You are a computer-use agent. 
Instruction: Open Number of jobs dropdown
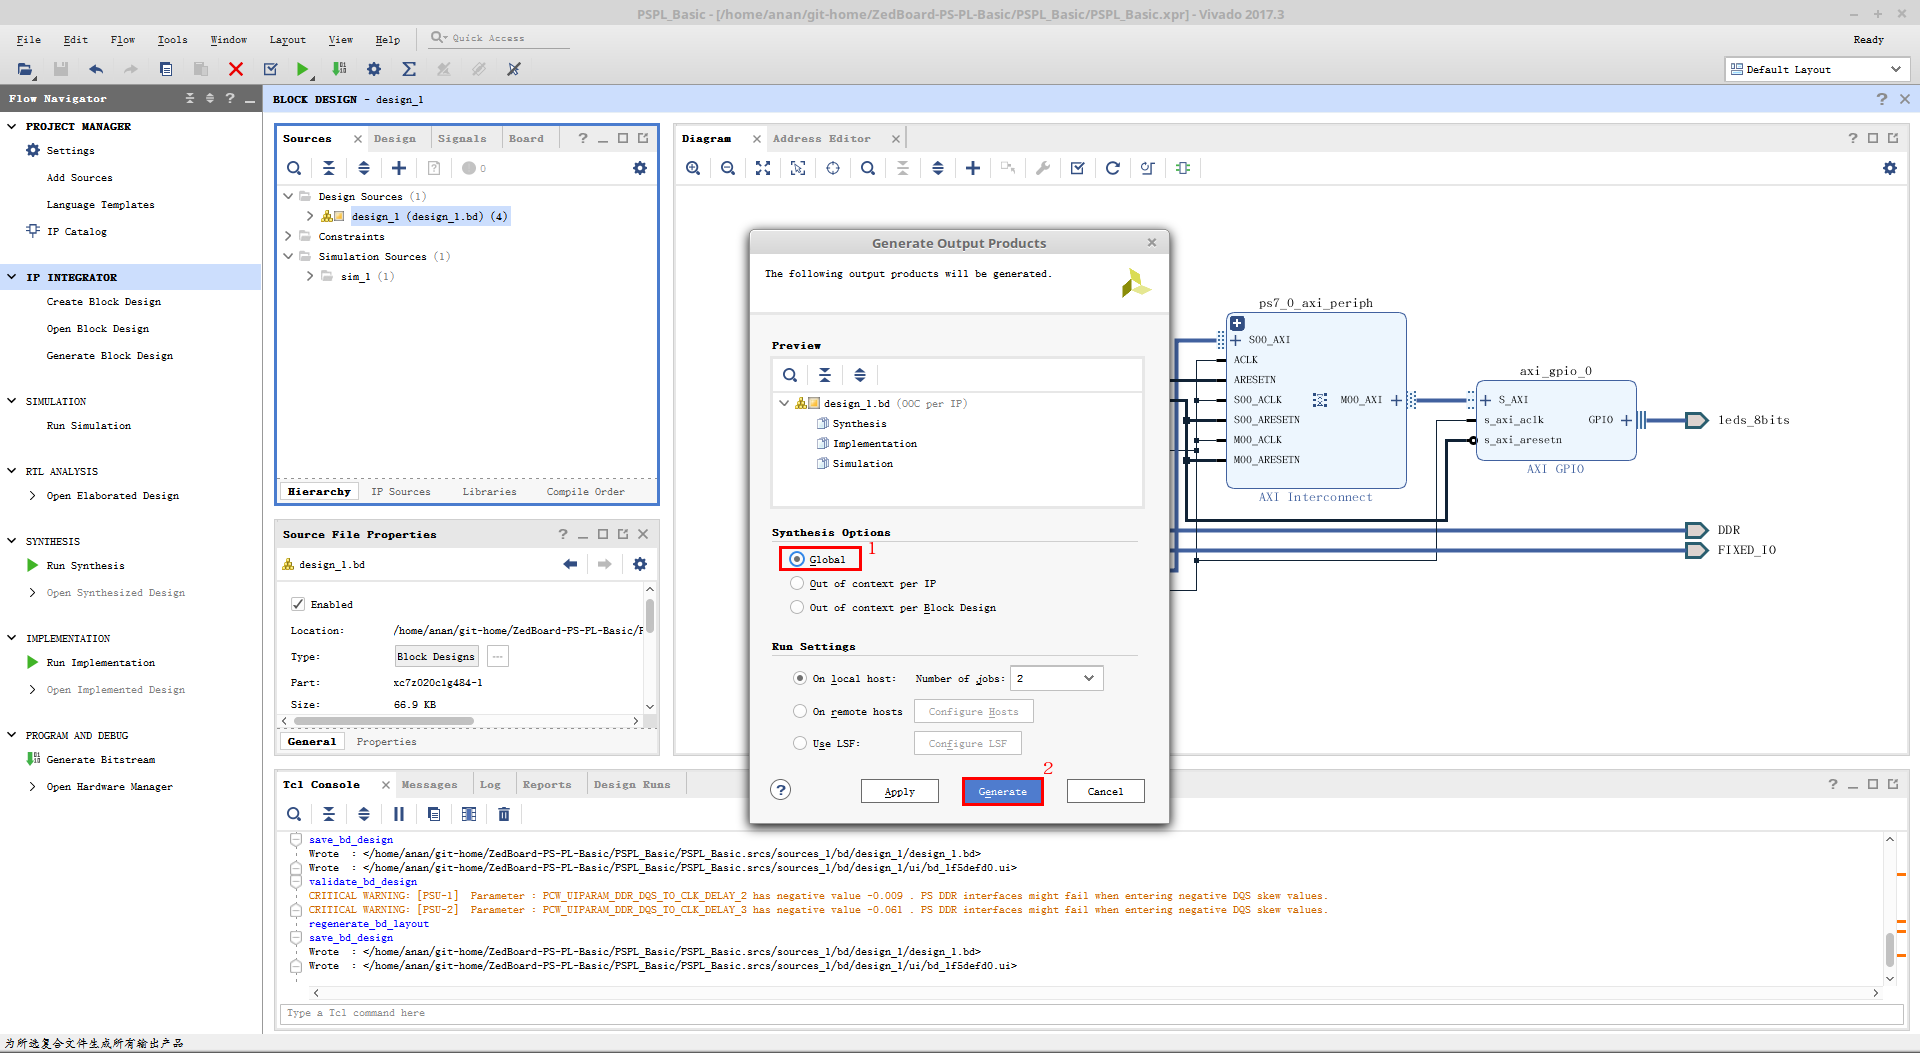click(1056, 678)
